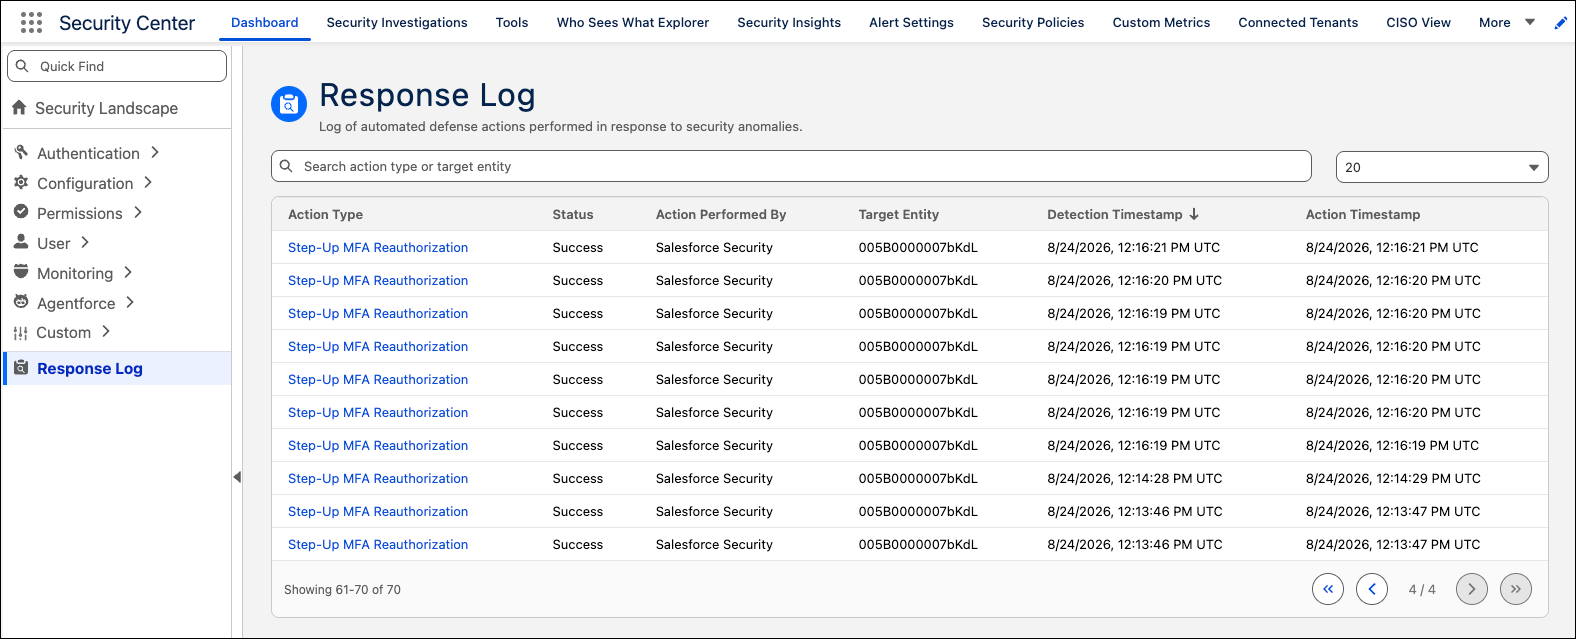Screen dimensions: 1576x639
Task: Collapse the sidebar with the arrow handle
Action: click(237, 477)
